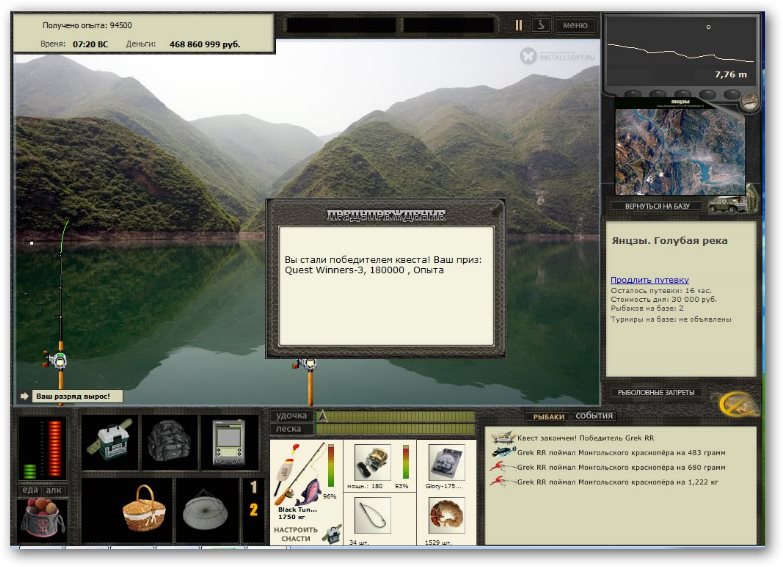Pause the game with the pause icon
This screenshot has width=783, height=567.
coord(519,25)
